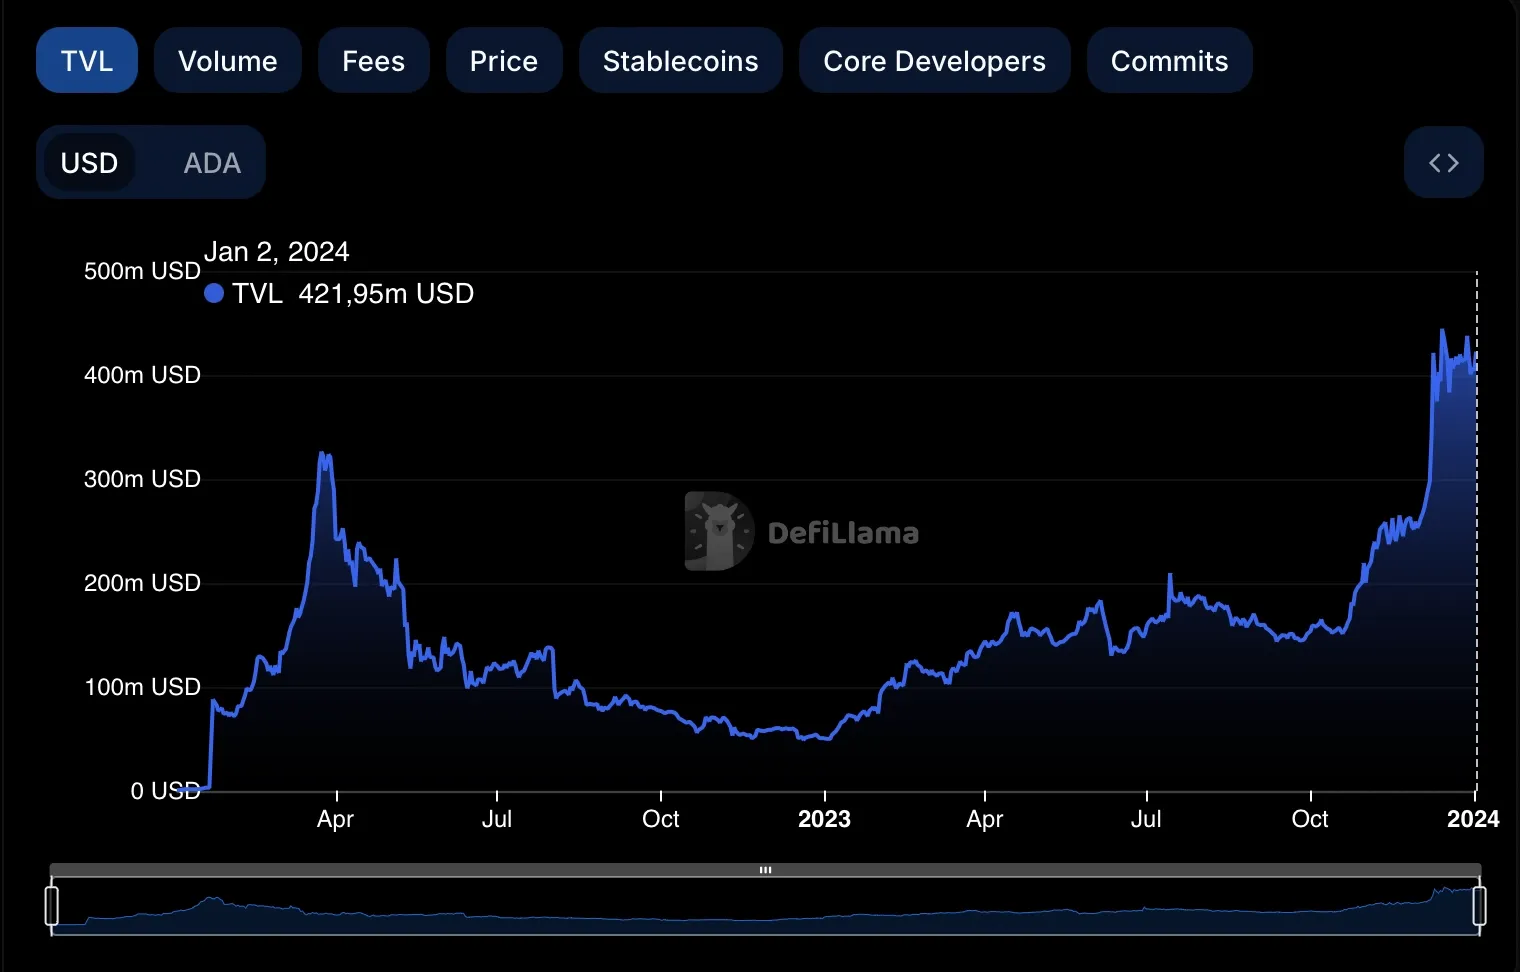The height and width of the screenshot is (972, 1520).
Task: Select the TVL tab
Action: 87,61
